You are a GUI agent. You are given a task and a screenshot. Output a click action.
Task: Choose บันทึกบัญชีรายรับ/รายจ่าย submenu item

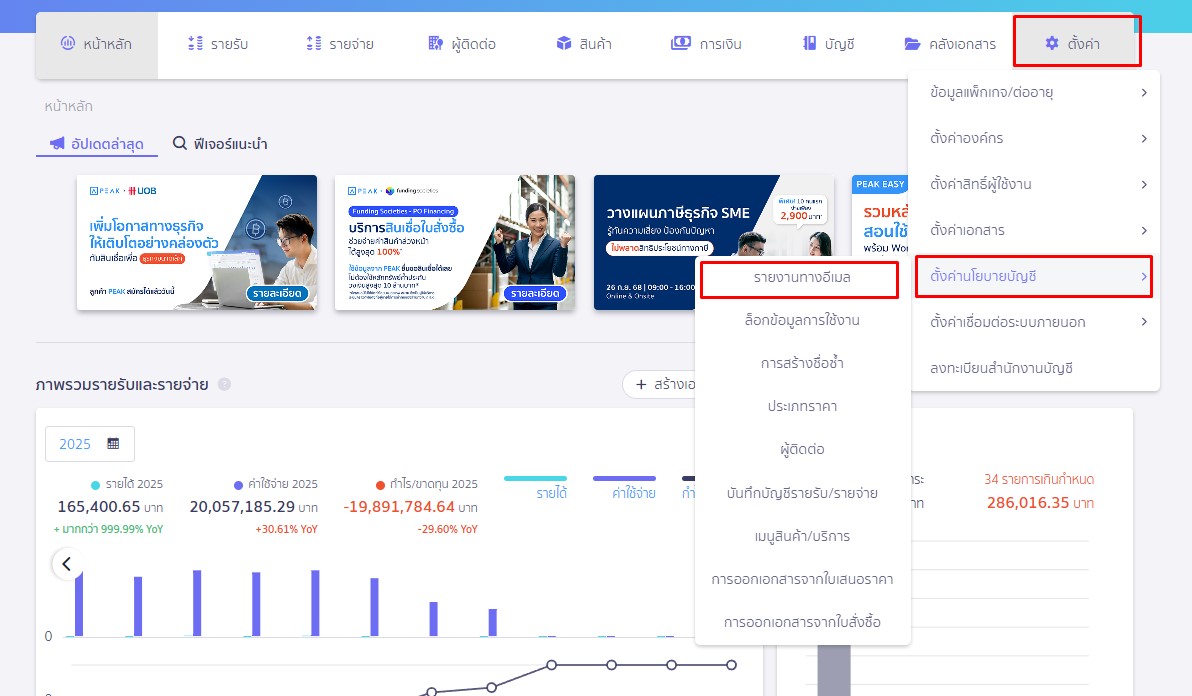[x=802, y=493]
